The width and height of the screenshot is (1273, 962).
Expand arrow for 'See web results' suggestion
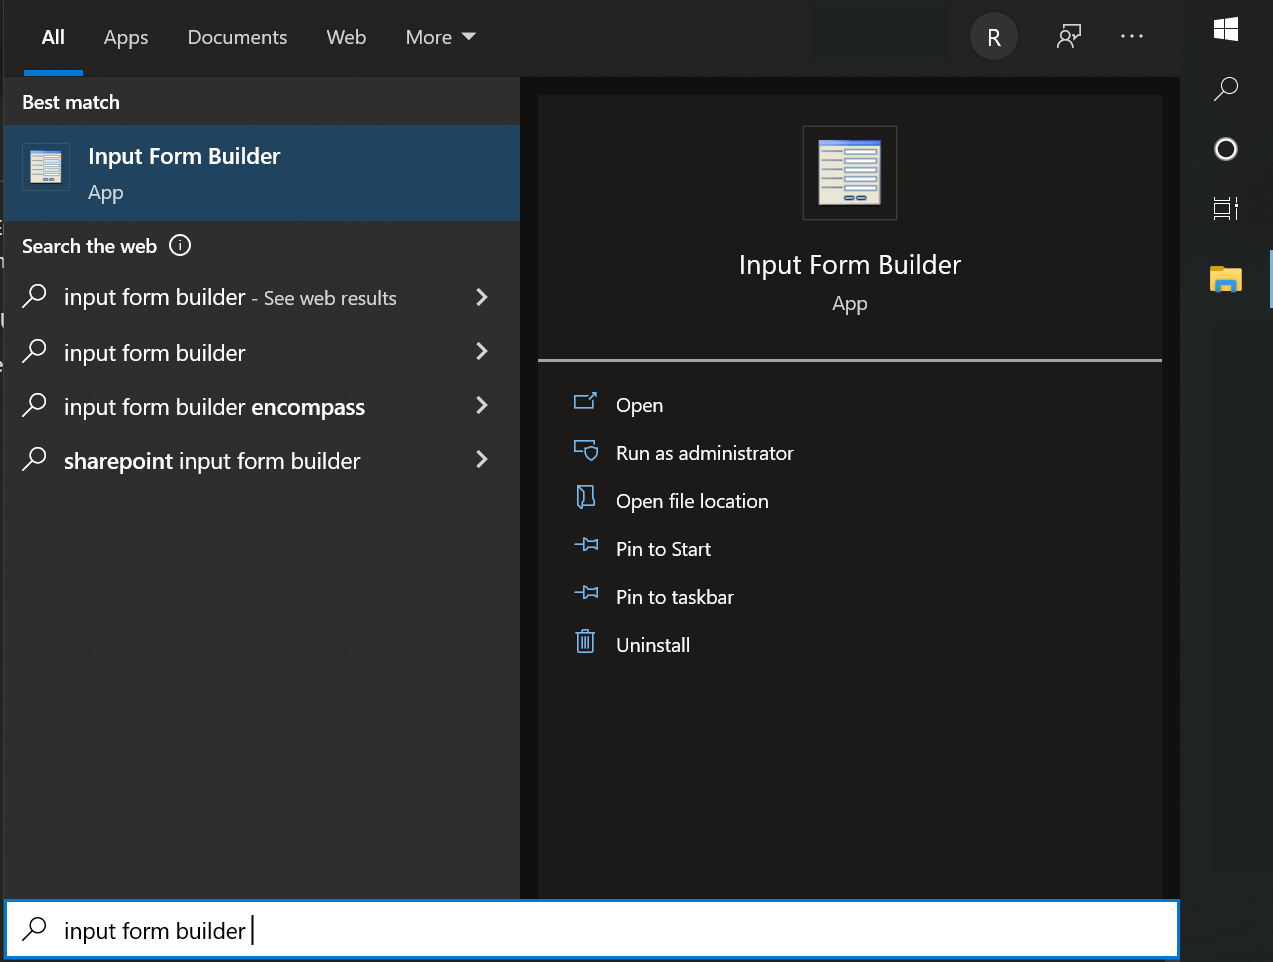(x=482, y=297)
